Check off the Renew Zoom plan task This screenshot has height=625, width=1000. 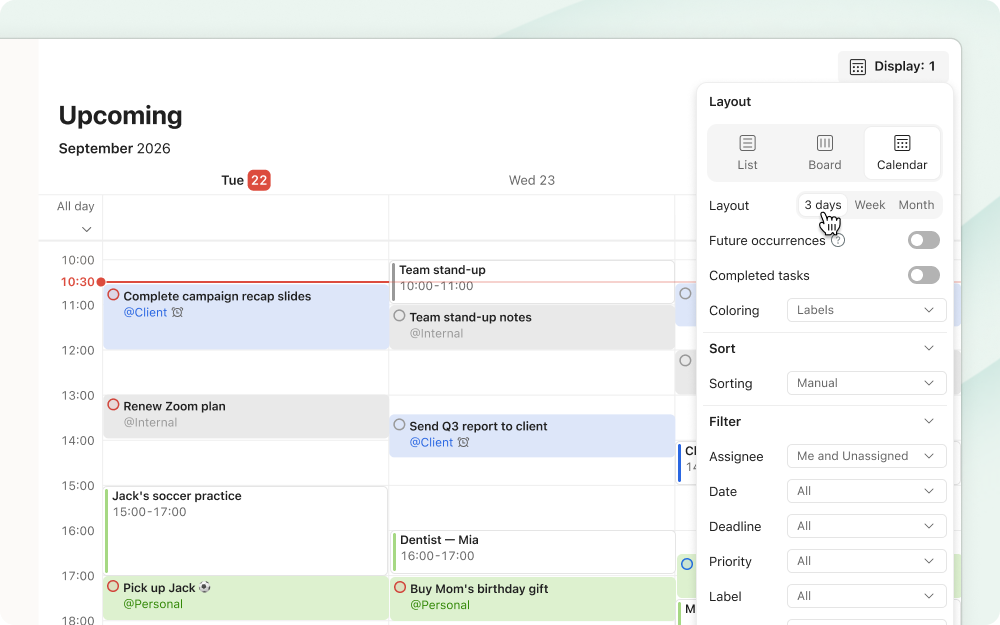[x=114, y=404]
